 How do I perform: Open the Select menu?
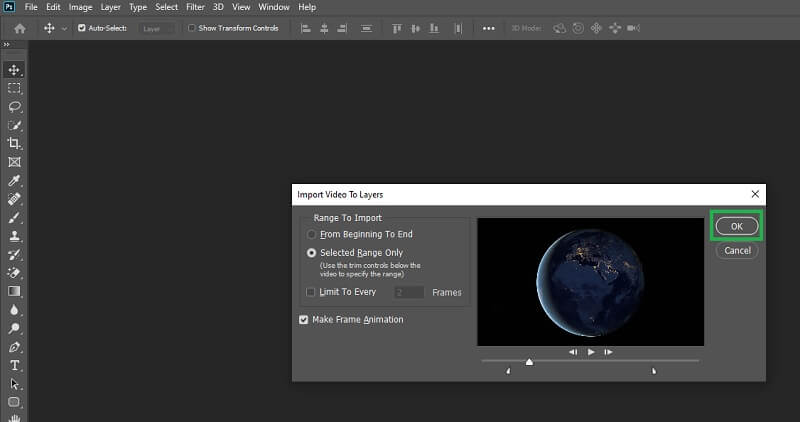tap(167, 7)
